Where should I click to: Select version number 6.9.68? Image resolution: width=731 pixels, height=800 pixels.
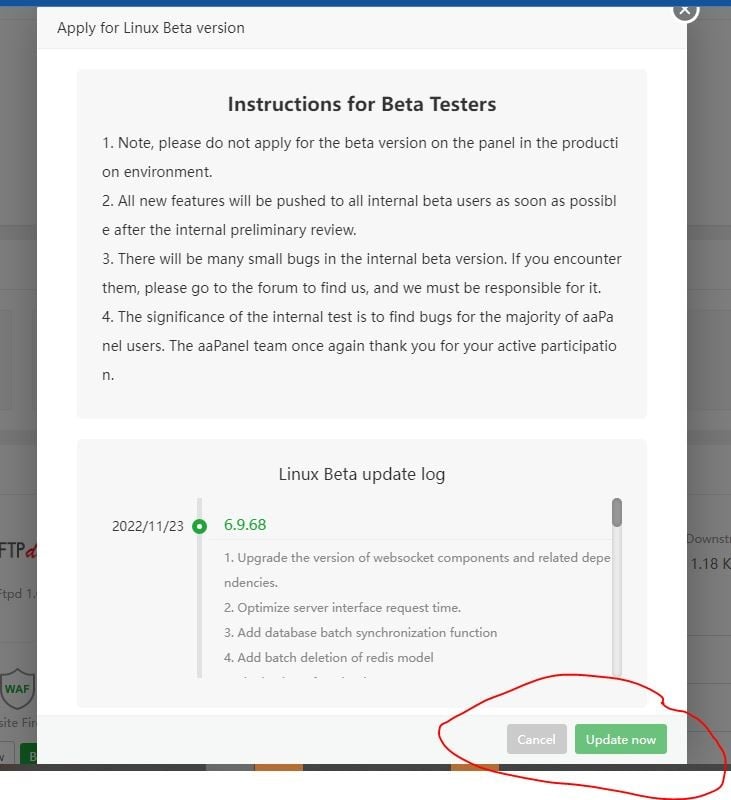tap(245, 525)
